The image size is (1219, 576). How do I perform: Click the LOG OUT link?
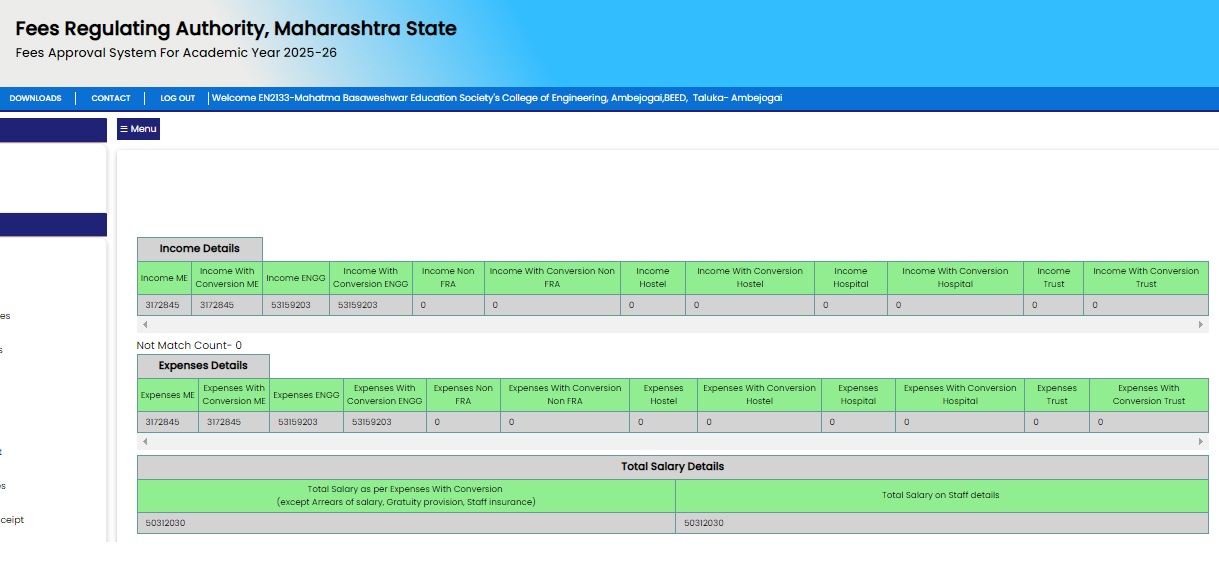coord(178,98)
